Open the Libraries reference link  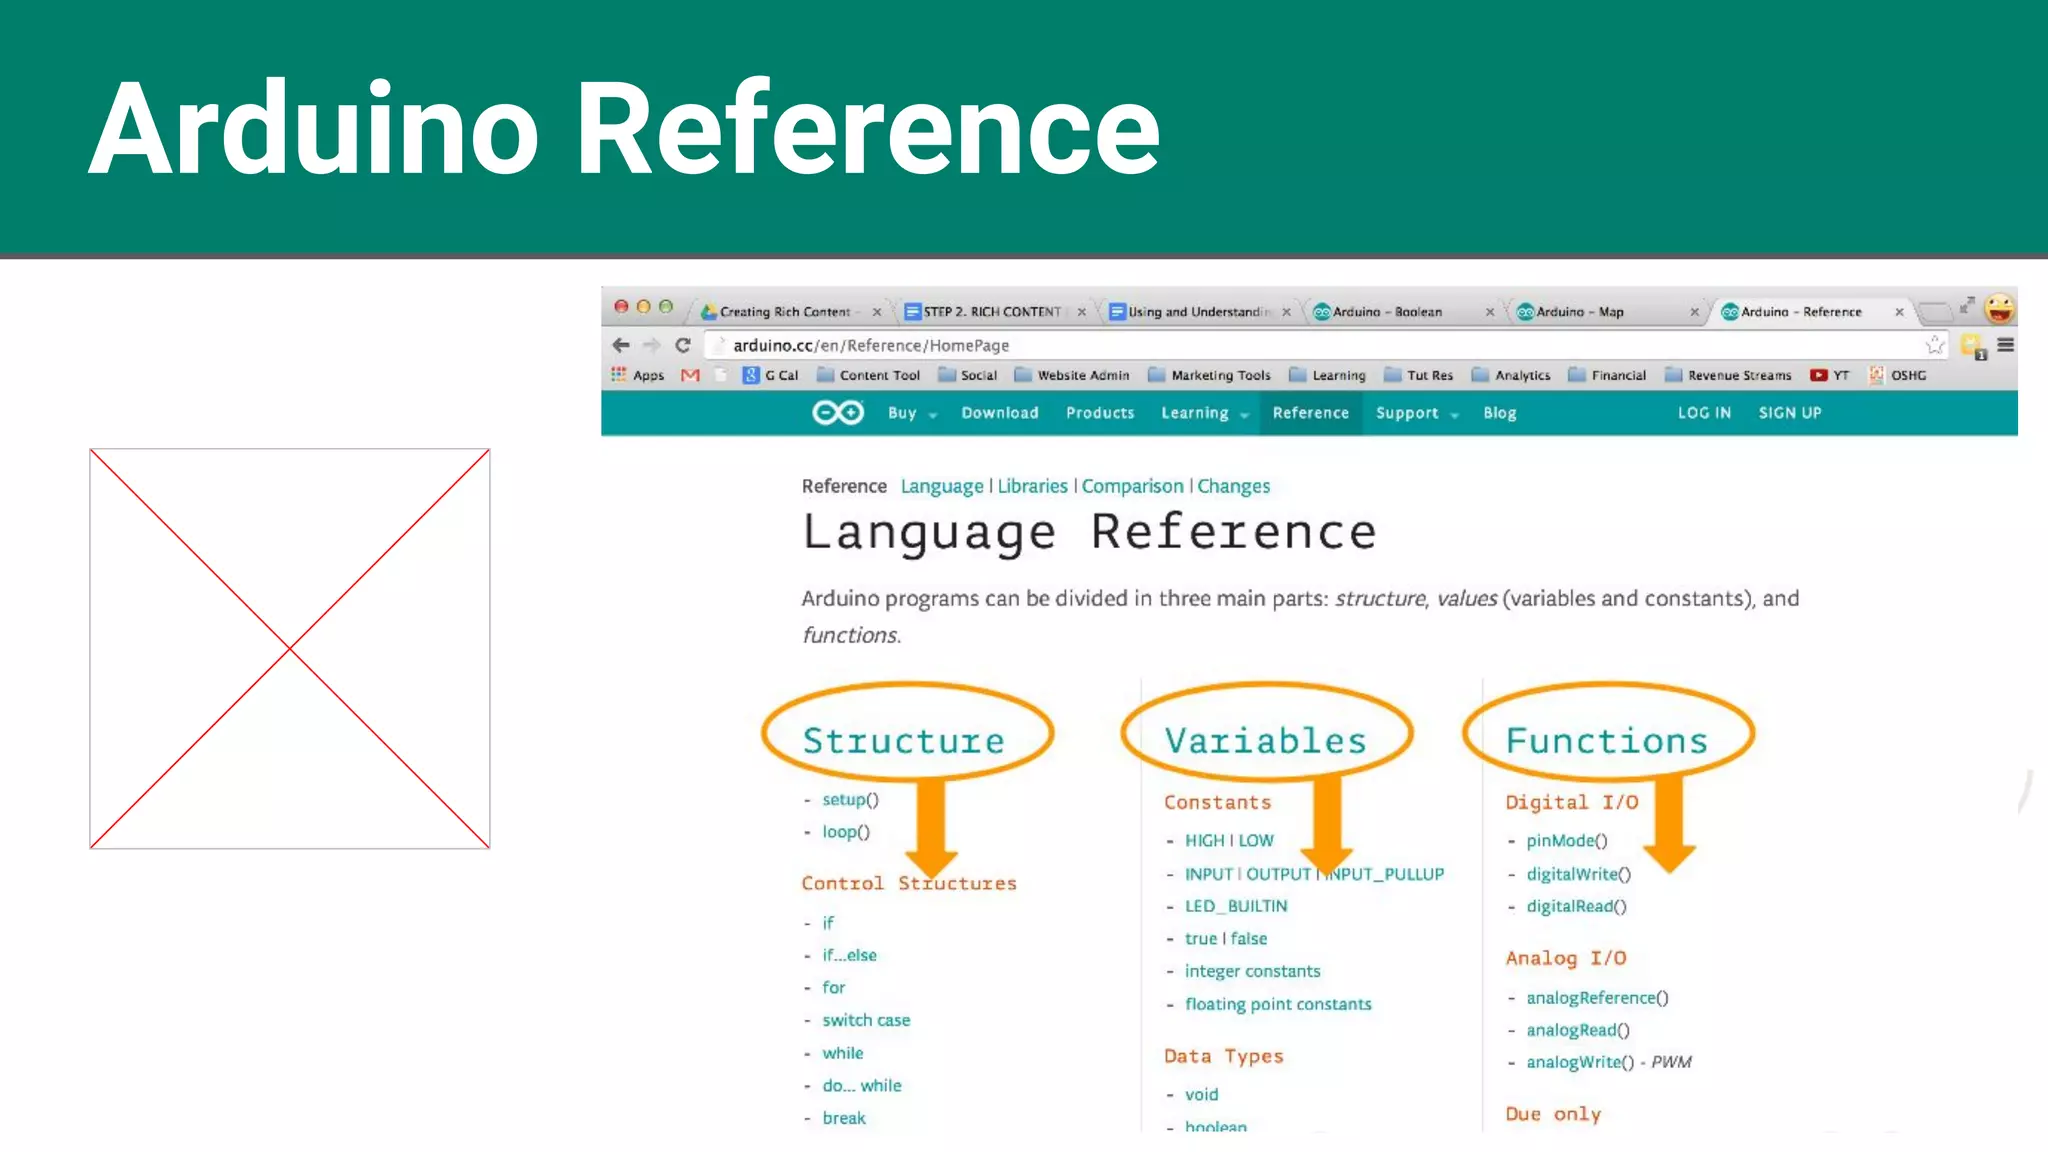coord(1032,486)
